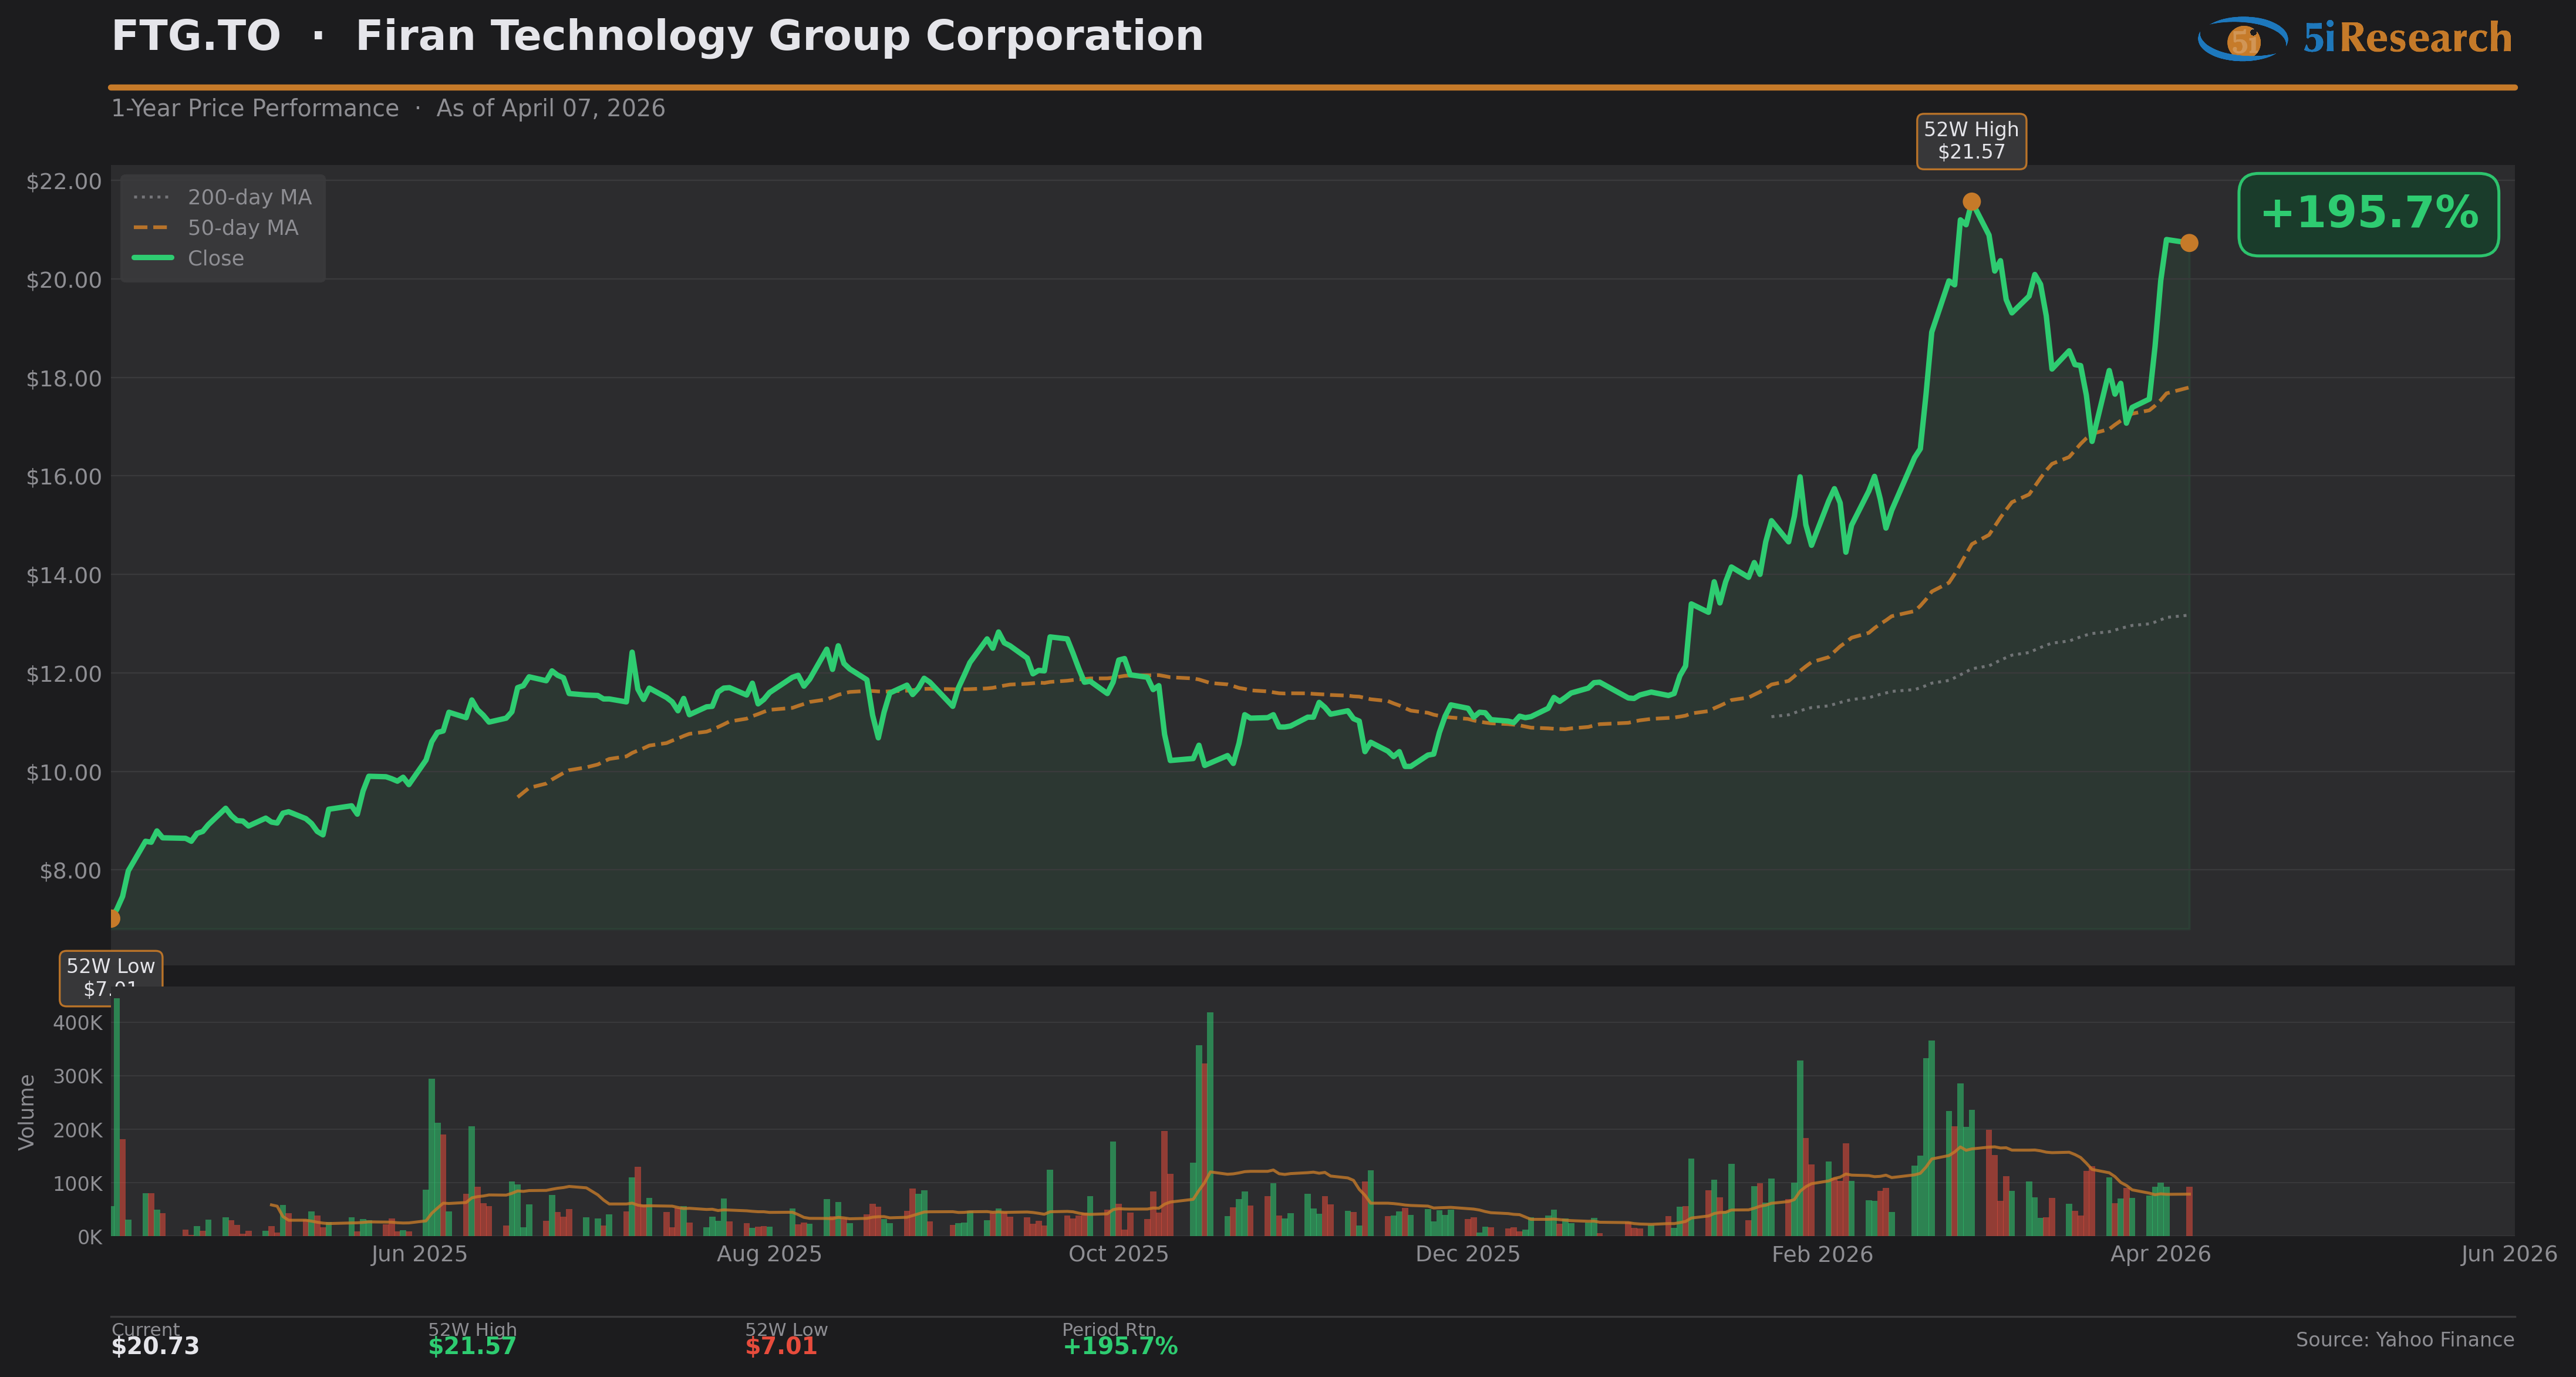The height and width of the screenshot is (1377, 2576).
Task: Select the Jun 2025 axis label
Action: pos(419,1254)
